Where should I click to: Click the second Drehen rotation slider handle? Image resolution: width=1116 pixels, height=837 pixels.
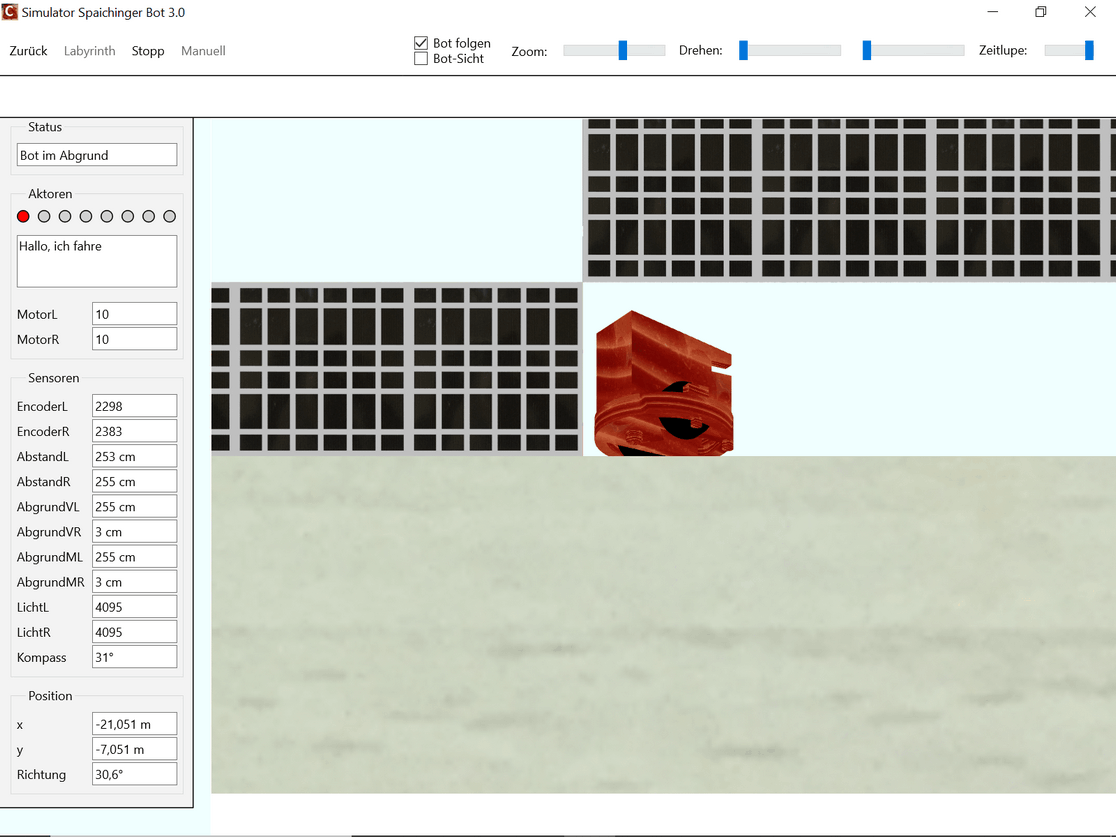pyautogui.click(x=867, y=50)
